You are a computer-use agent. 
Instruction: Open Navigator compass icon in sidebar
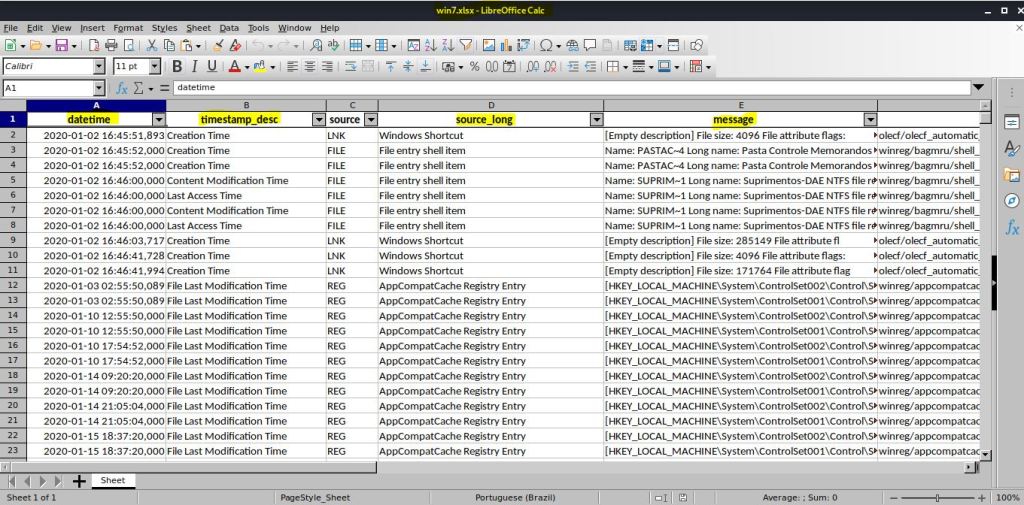1011,201
